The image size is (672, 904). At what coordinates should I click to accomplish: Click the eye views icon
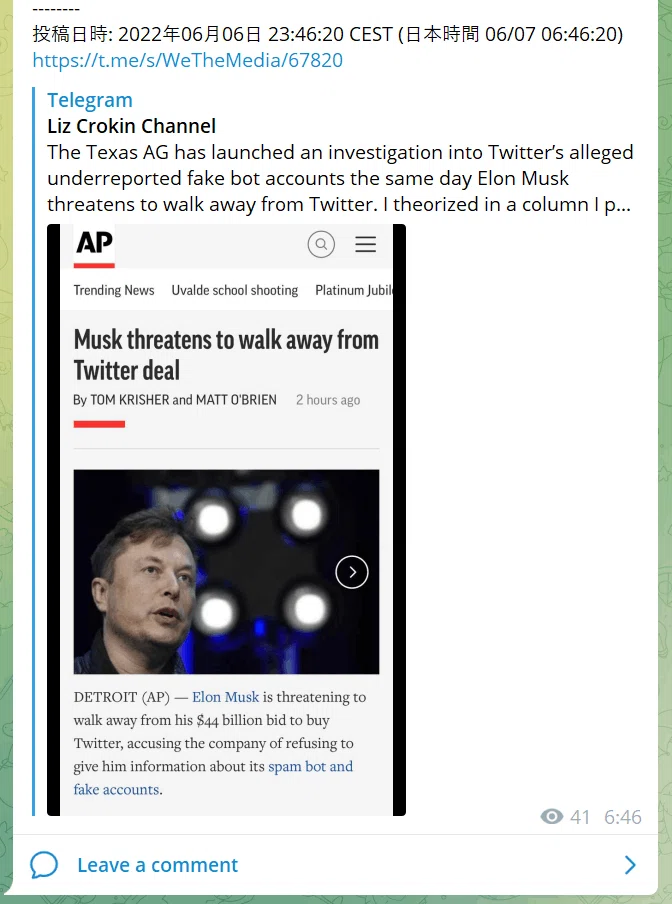pos(552,816)
